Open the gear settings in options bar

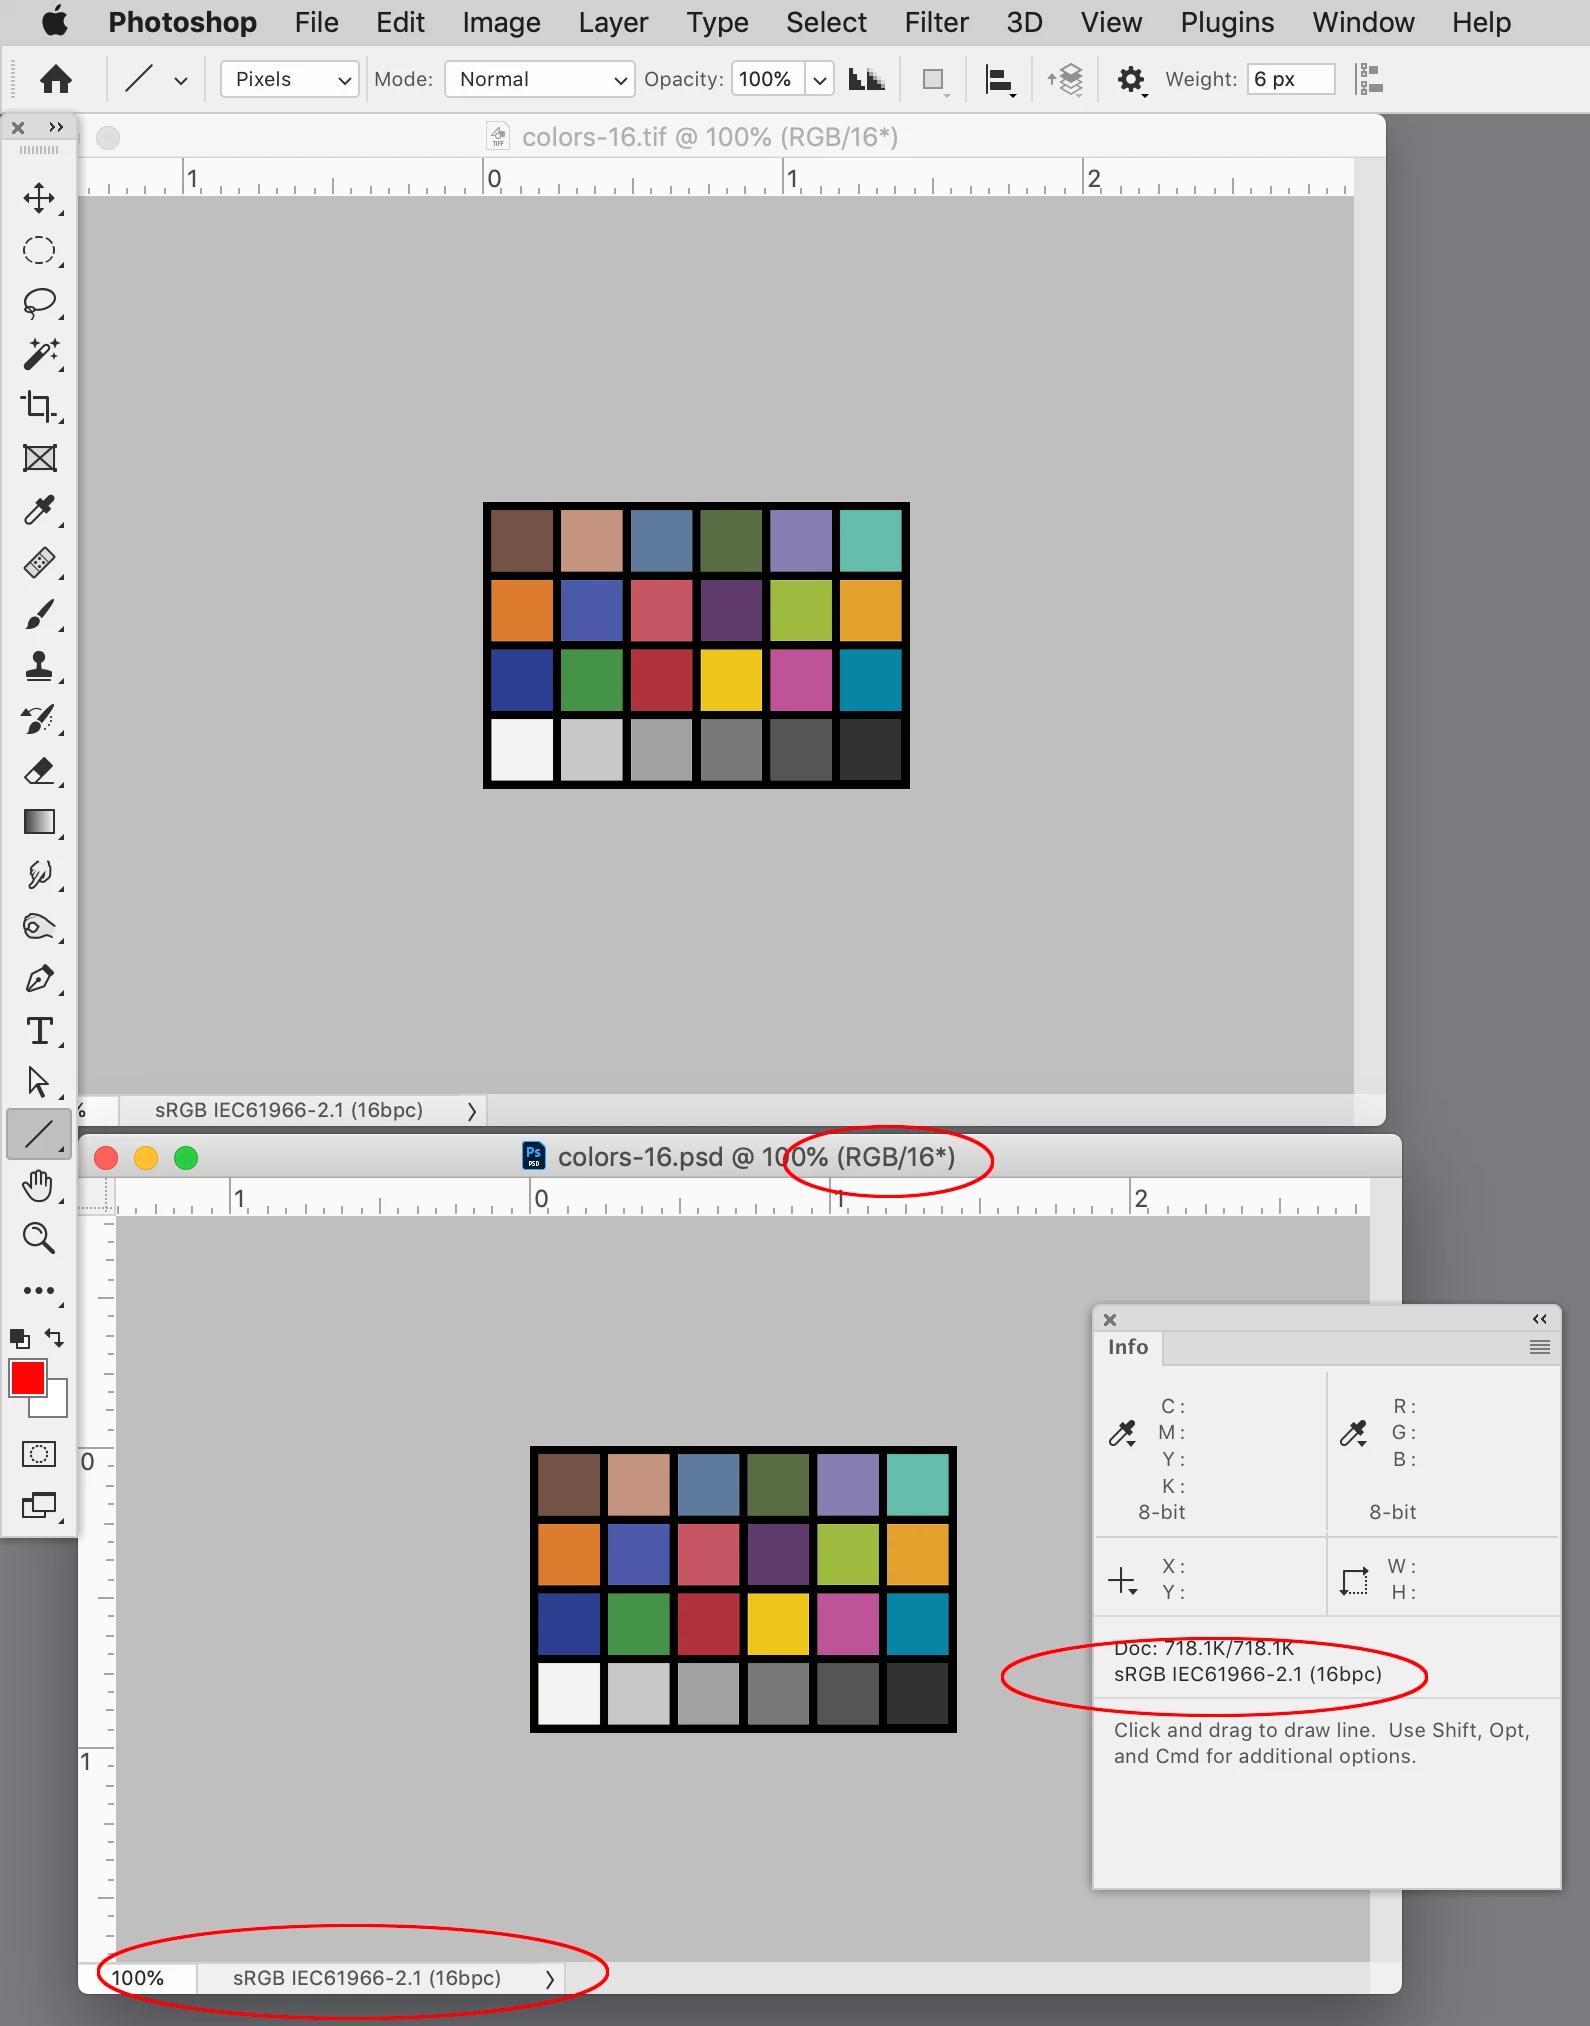[x=1131, y=79]
